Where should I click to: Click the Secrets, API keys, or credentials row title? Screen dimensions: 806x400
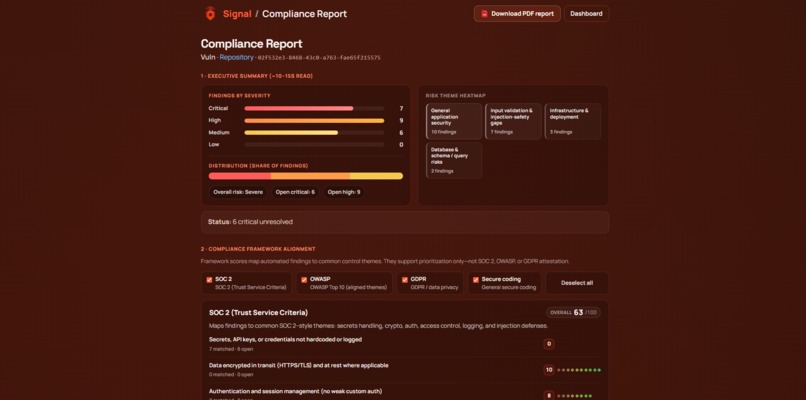[x=285, y=339]
